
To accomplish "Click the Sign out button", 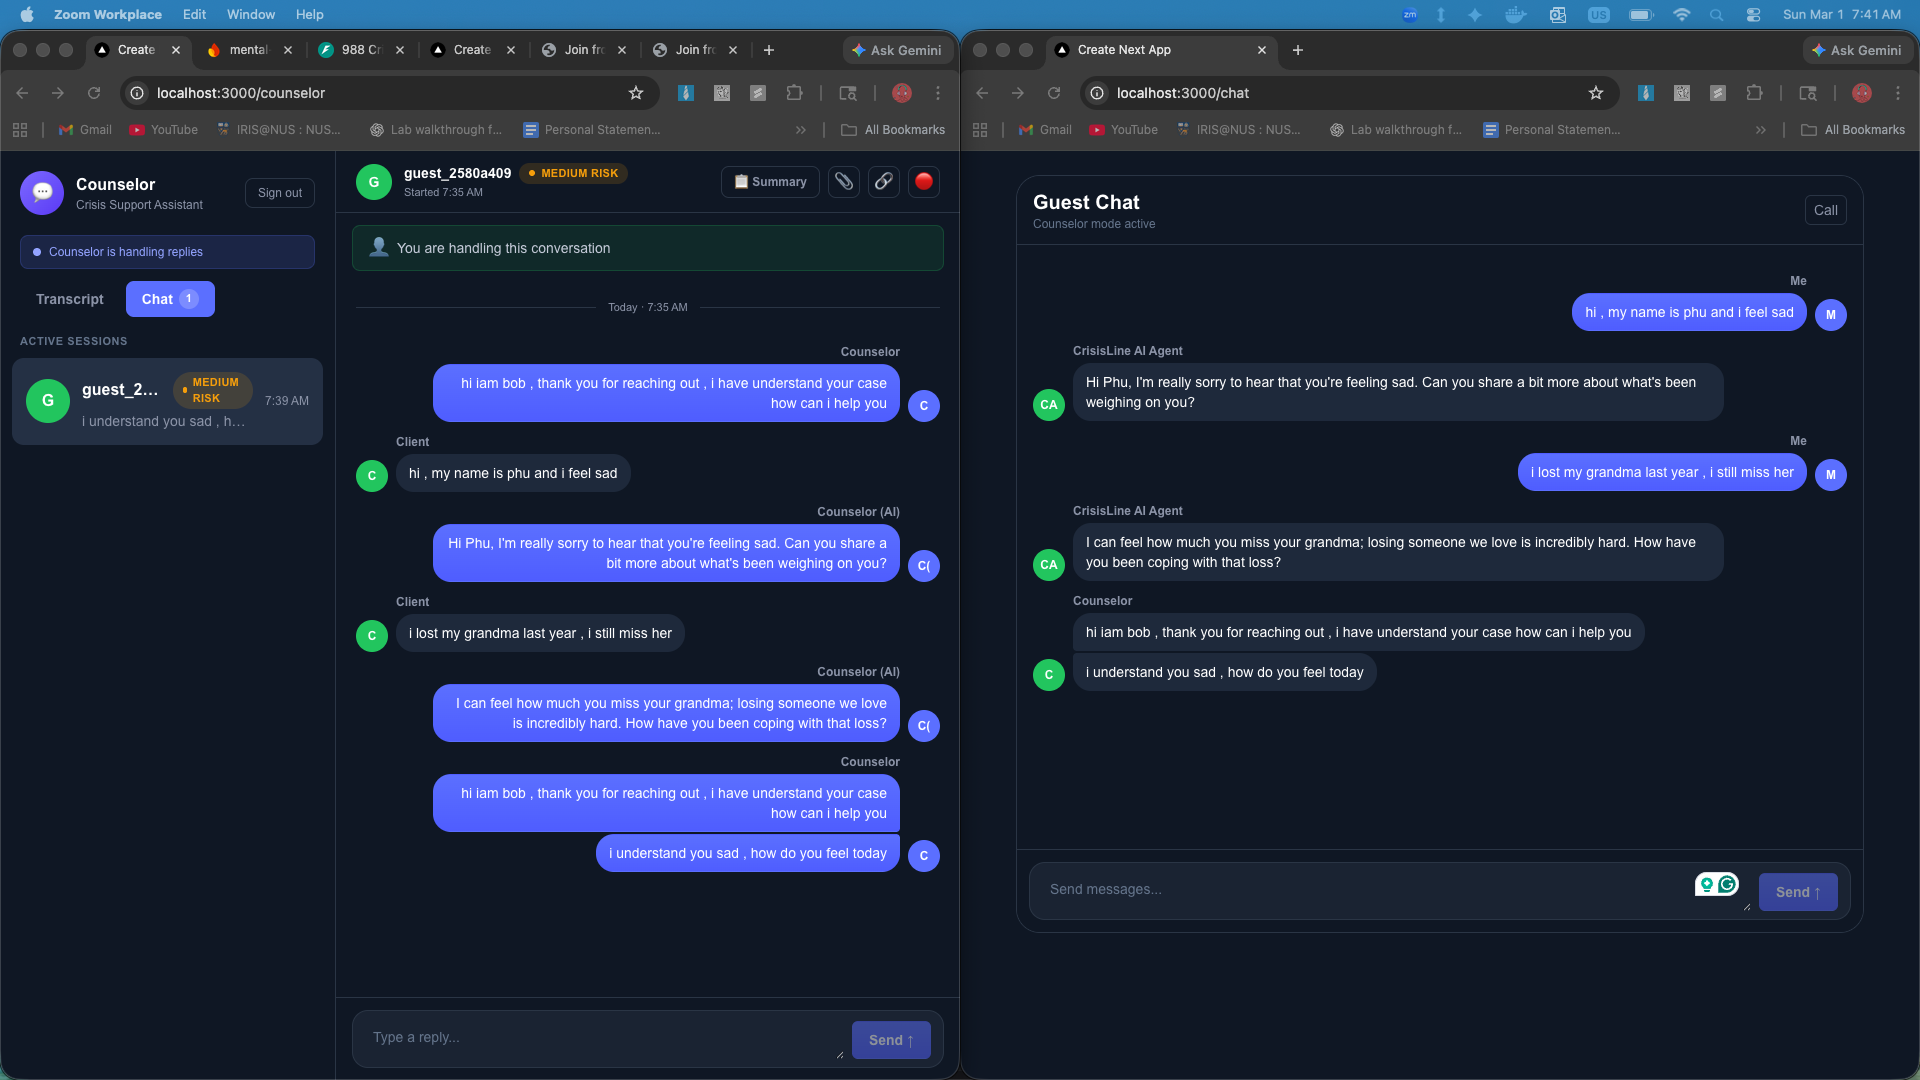I will tap(280, 193).
